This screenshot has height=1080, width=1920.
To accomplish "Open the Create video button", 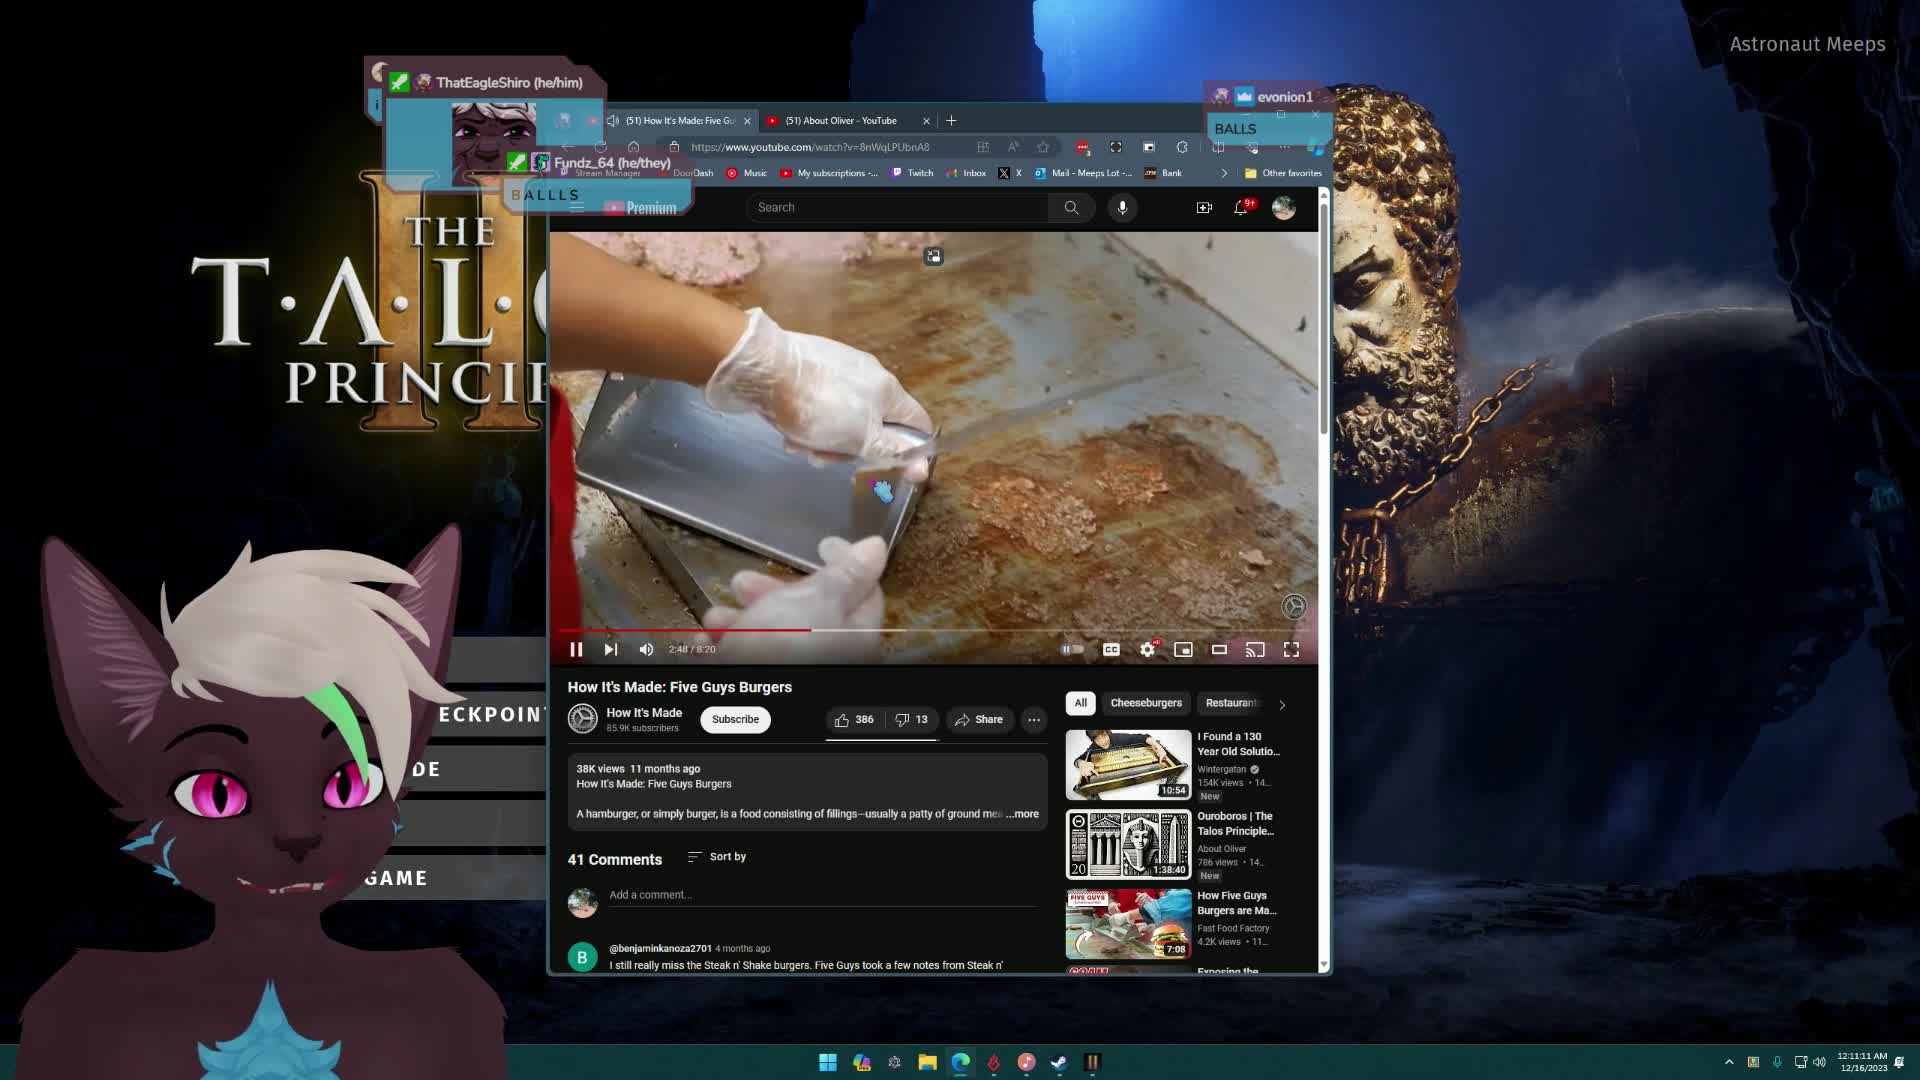I will pos(1204,207).
